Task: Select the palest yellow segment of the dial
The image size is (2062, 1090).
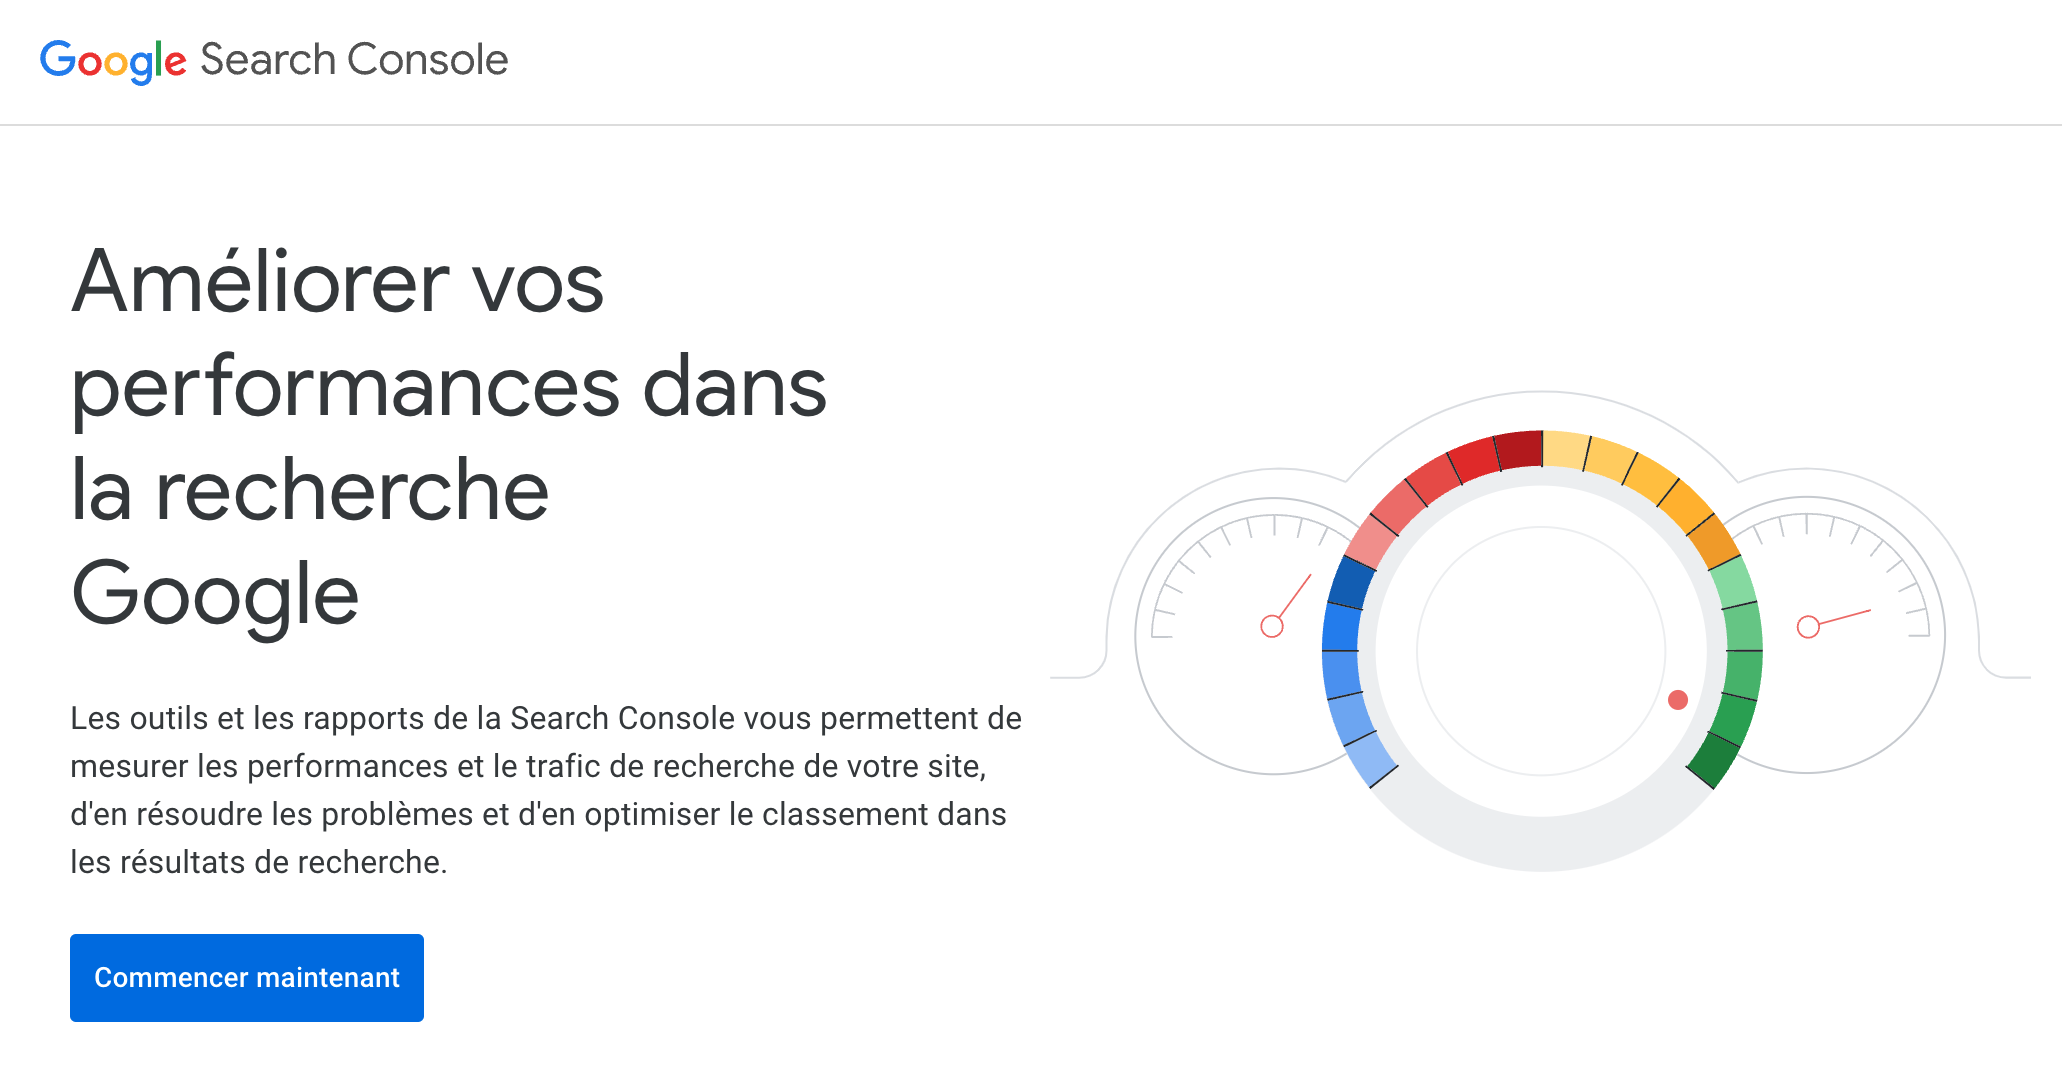Action: tap(1565, 450)
